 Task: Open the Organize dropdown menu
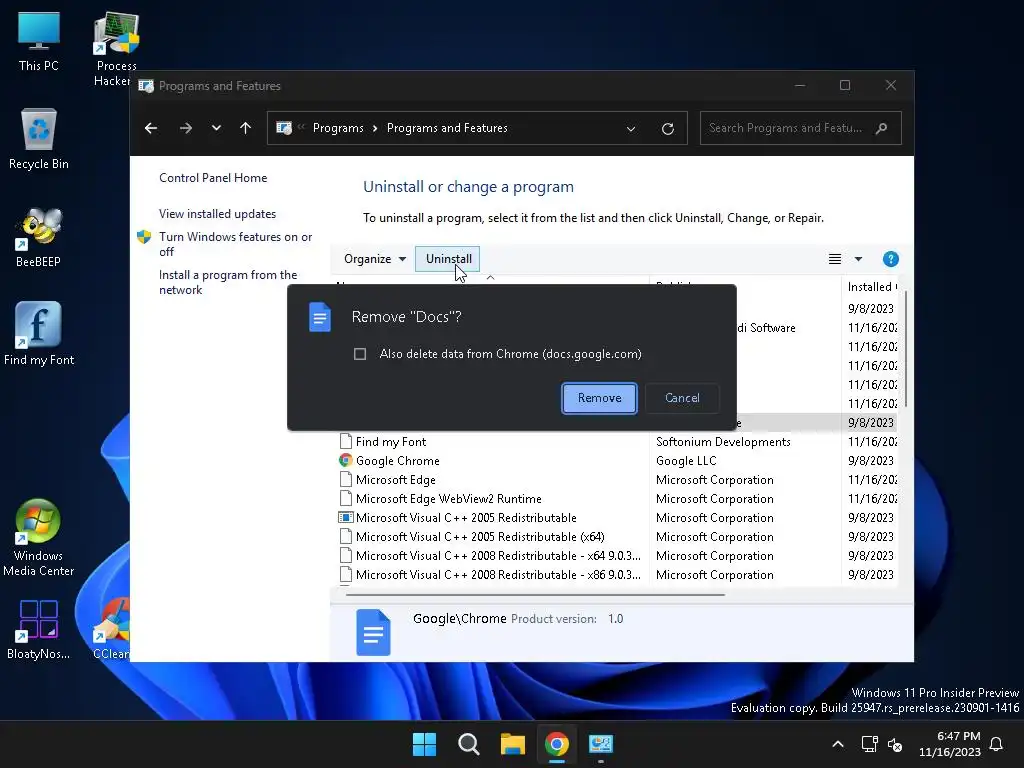pyautogui.click(x=375, y=259)
